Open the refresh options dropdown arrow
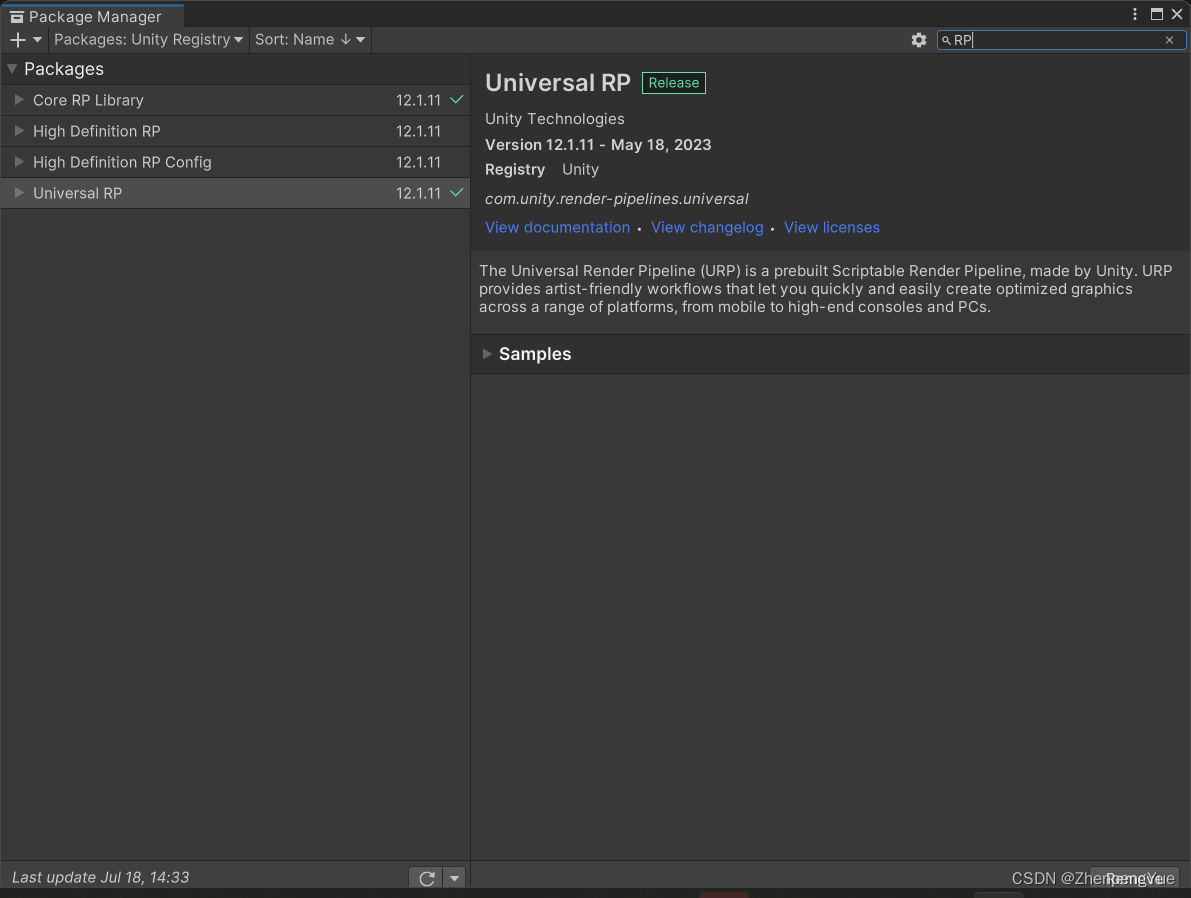The height and width of the screenshot is (898, 1191). click(x=454, y=878)
